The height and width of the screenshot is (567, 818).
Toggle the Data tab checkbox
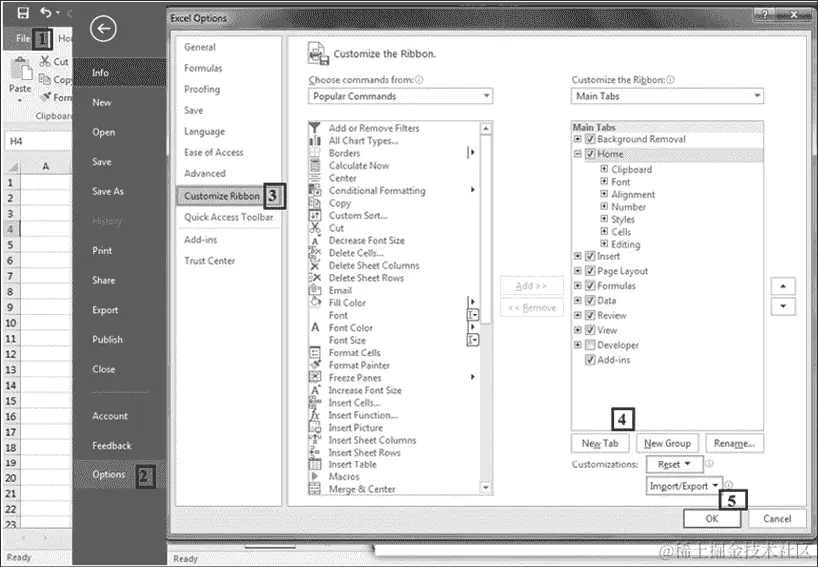pos(590,300)
